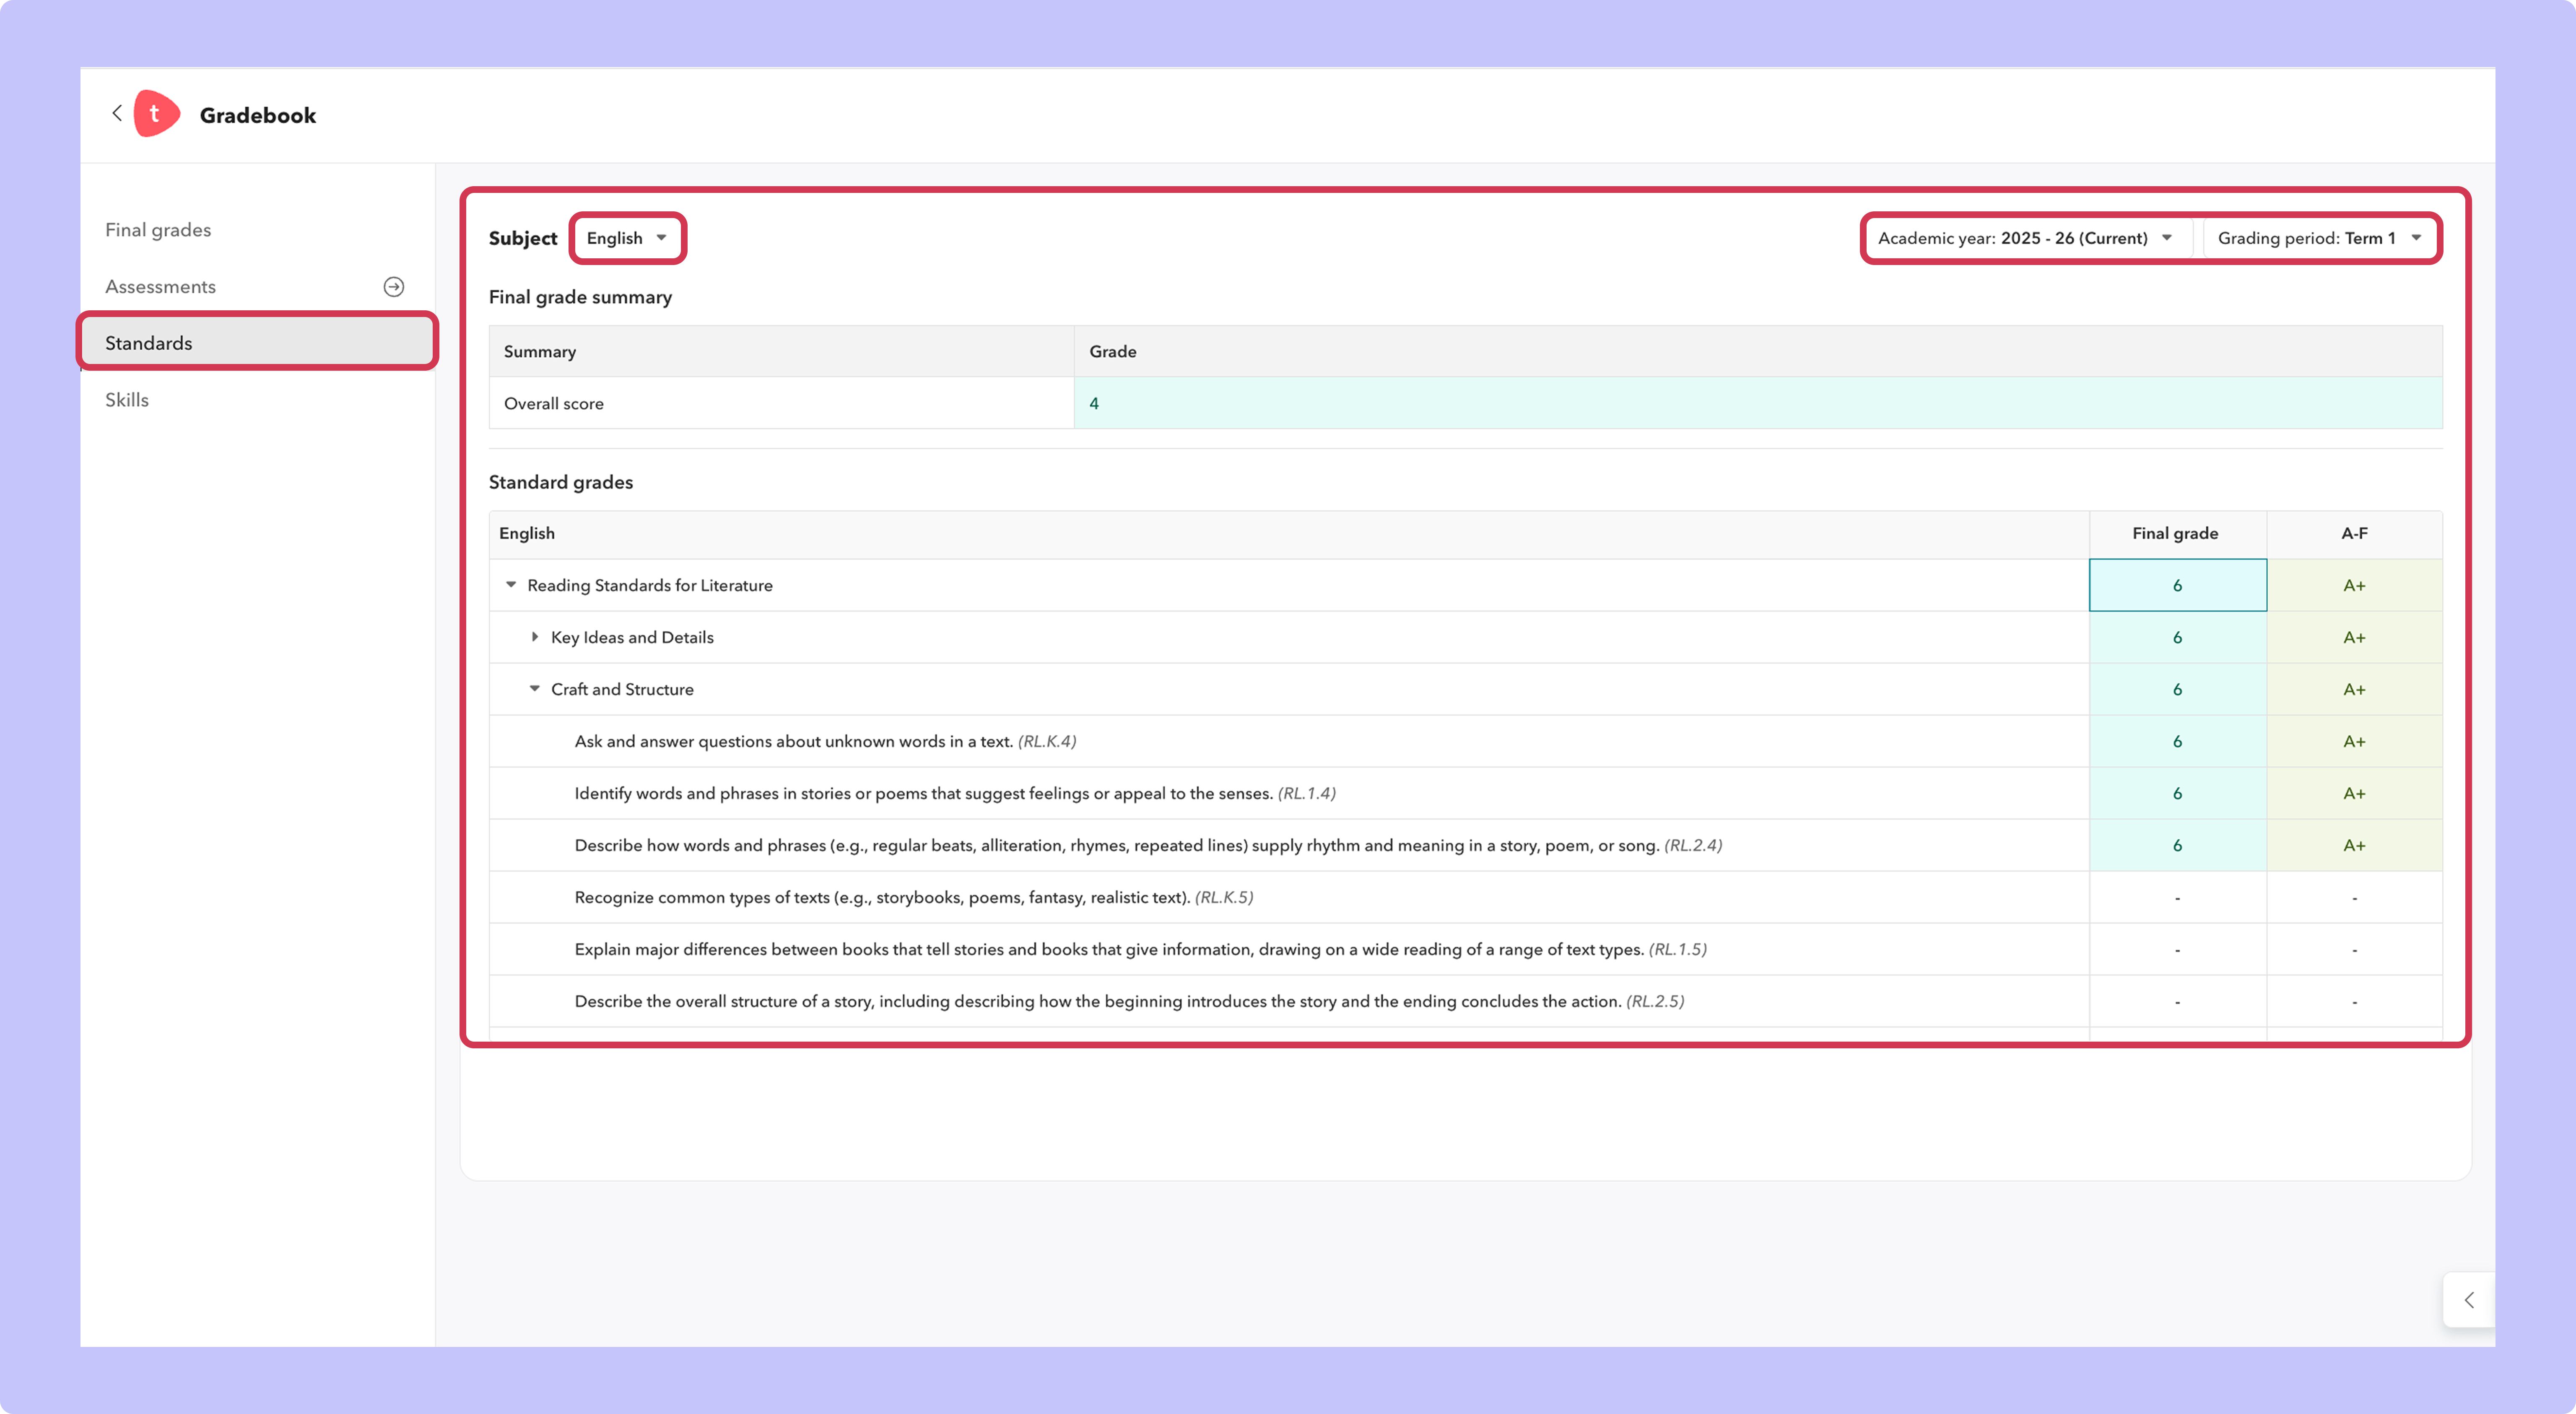This screenshot has height=1414, width=2576.
Task: Open the Assessments circled arrow icon
Action: tap(394, 287)
